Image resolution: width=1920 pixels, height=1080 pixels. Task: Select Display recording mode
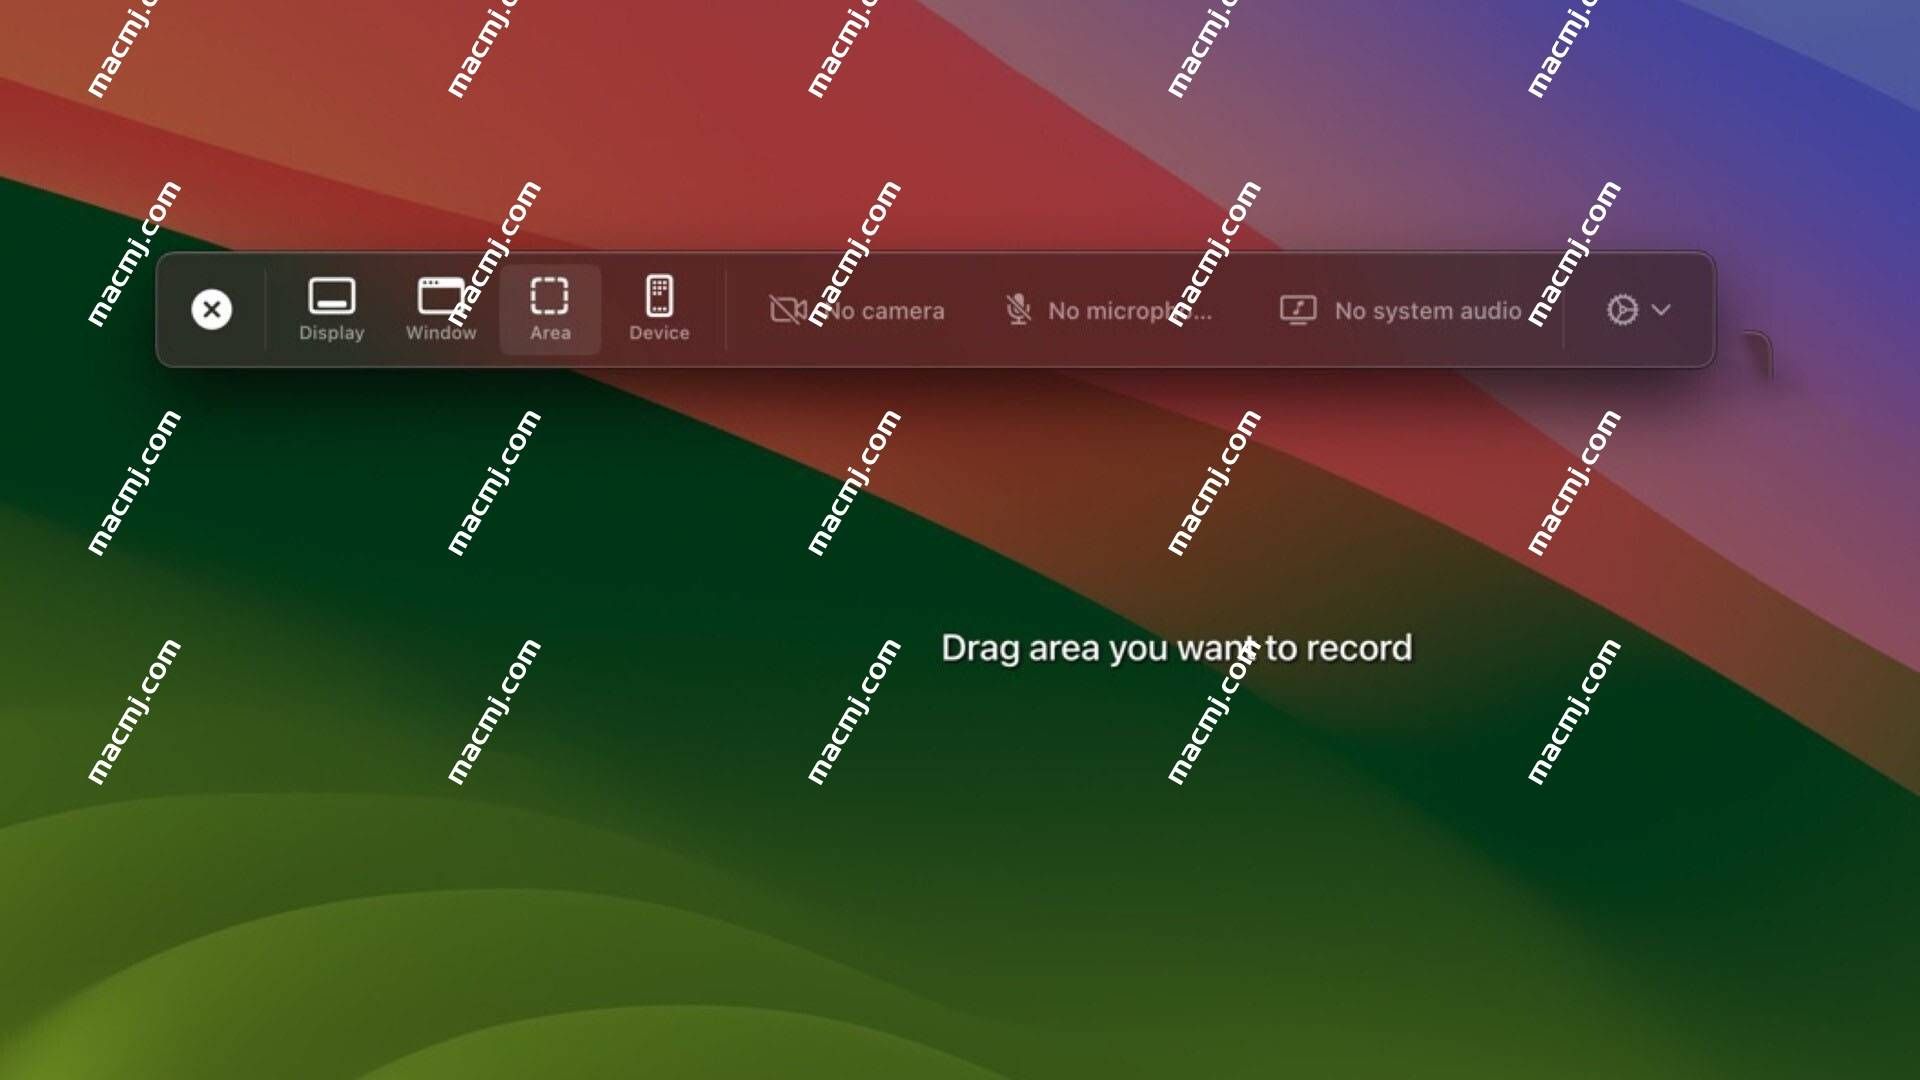click(331, 310)
